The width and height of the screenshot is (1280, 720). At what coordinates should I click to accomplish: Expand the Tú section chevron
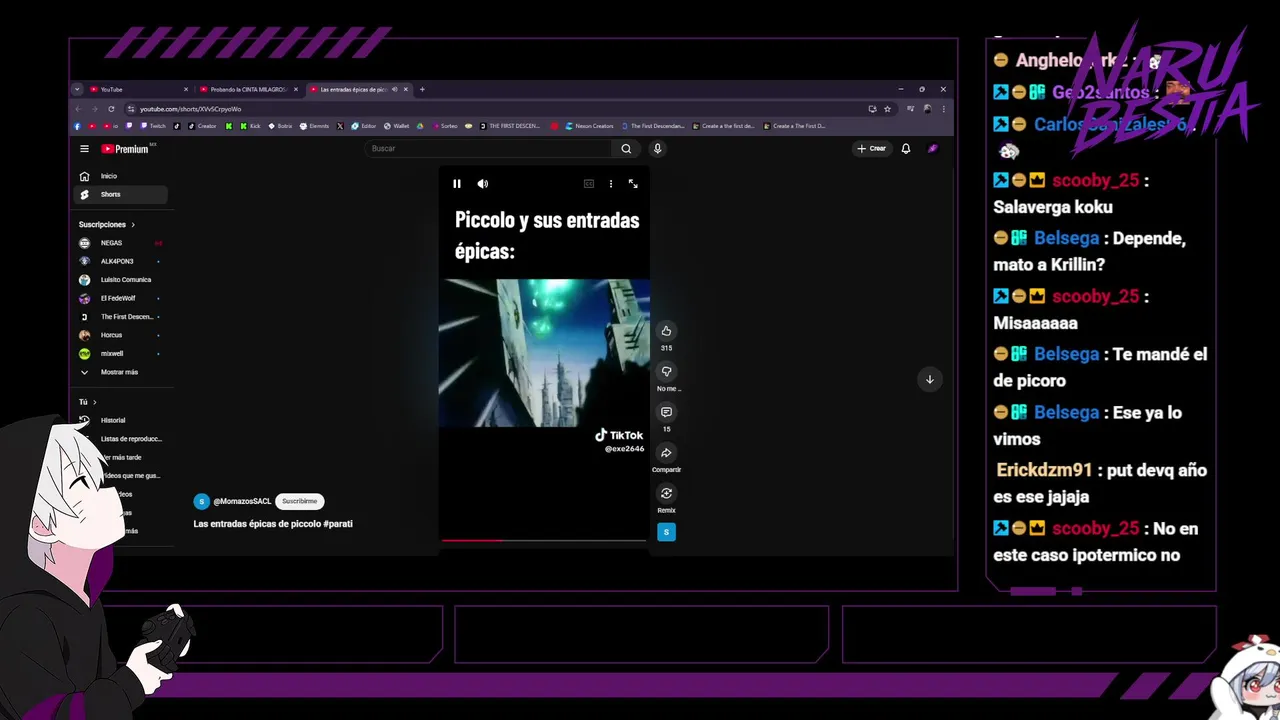coord(94,402)
